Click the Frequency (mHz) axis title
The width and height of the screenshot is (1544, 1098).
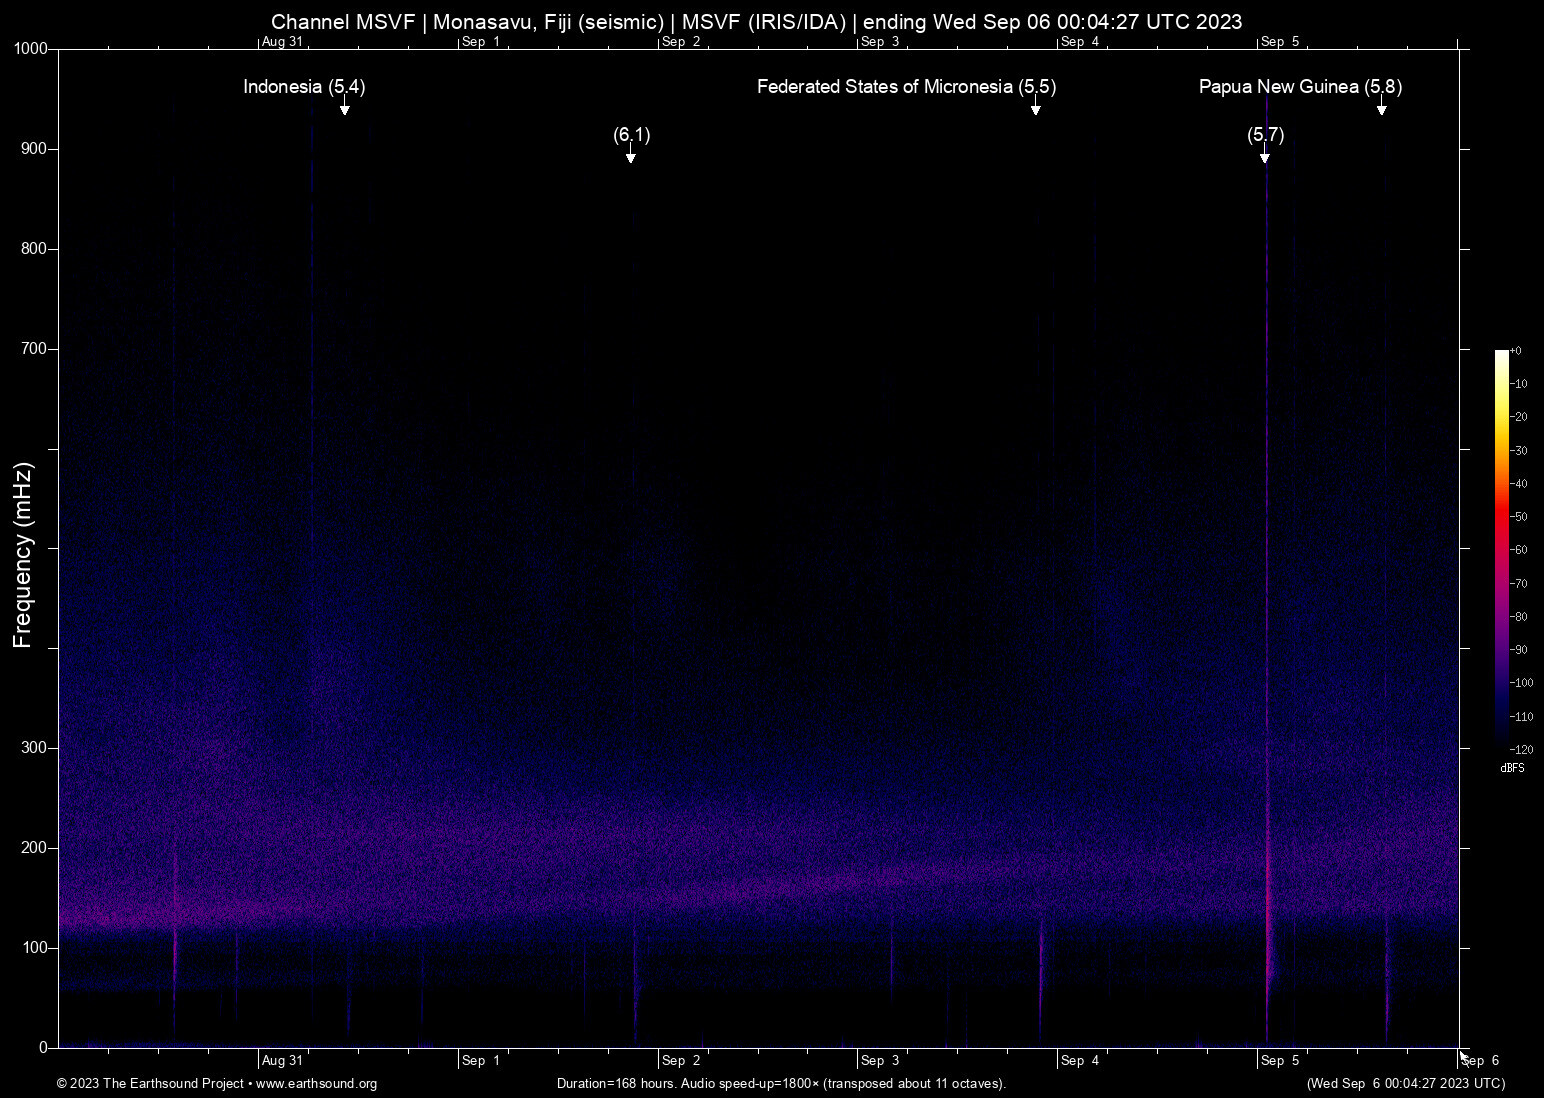click(22, 555)
